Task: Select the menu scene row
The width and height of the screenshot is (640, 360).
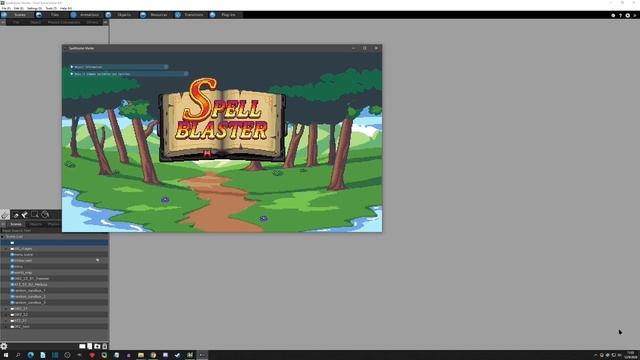Action: (x=54, y=254)
